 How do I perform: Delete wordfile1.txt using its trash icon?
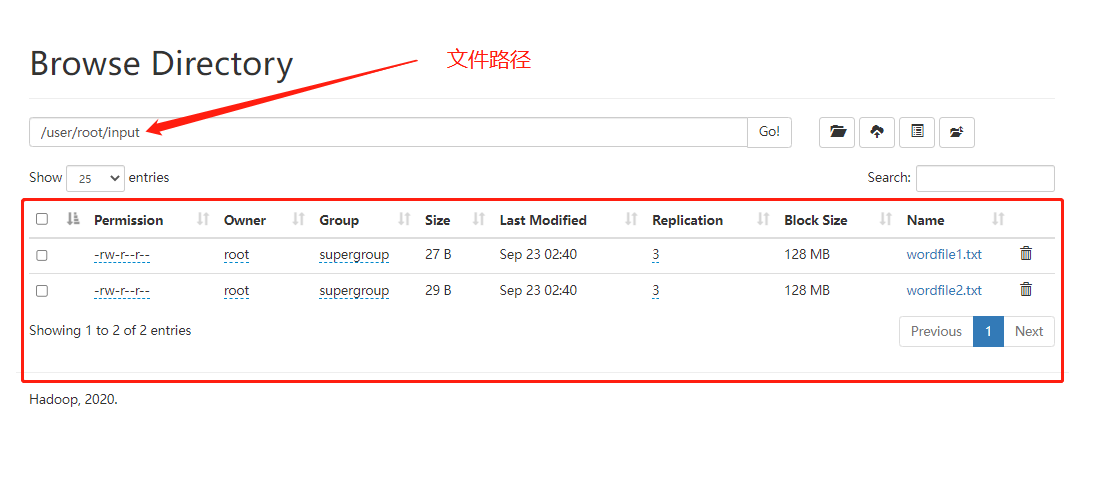coord(1025,254)
